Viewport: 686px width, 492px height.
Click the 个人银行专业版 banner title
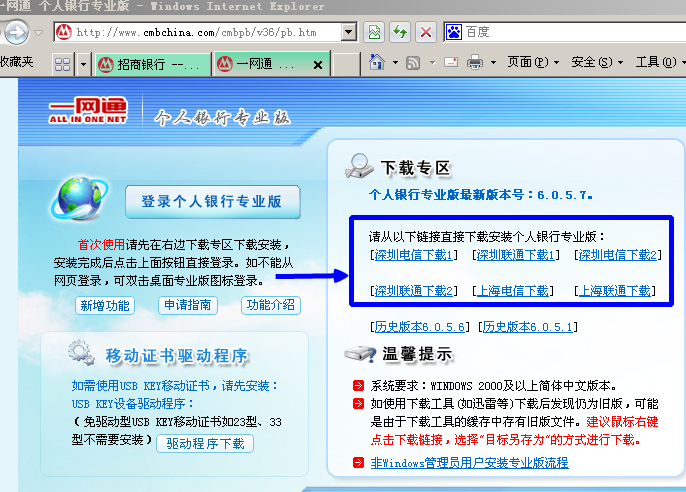pos(222,118)
